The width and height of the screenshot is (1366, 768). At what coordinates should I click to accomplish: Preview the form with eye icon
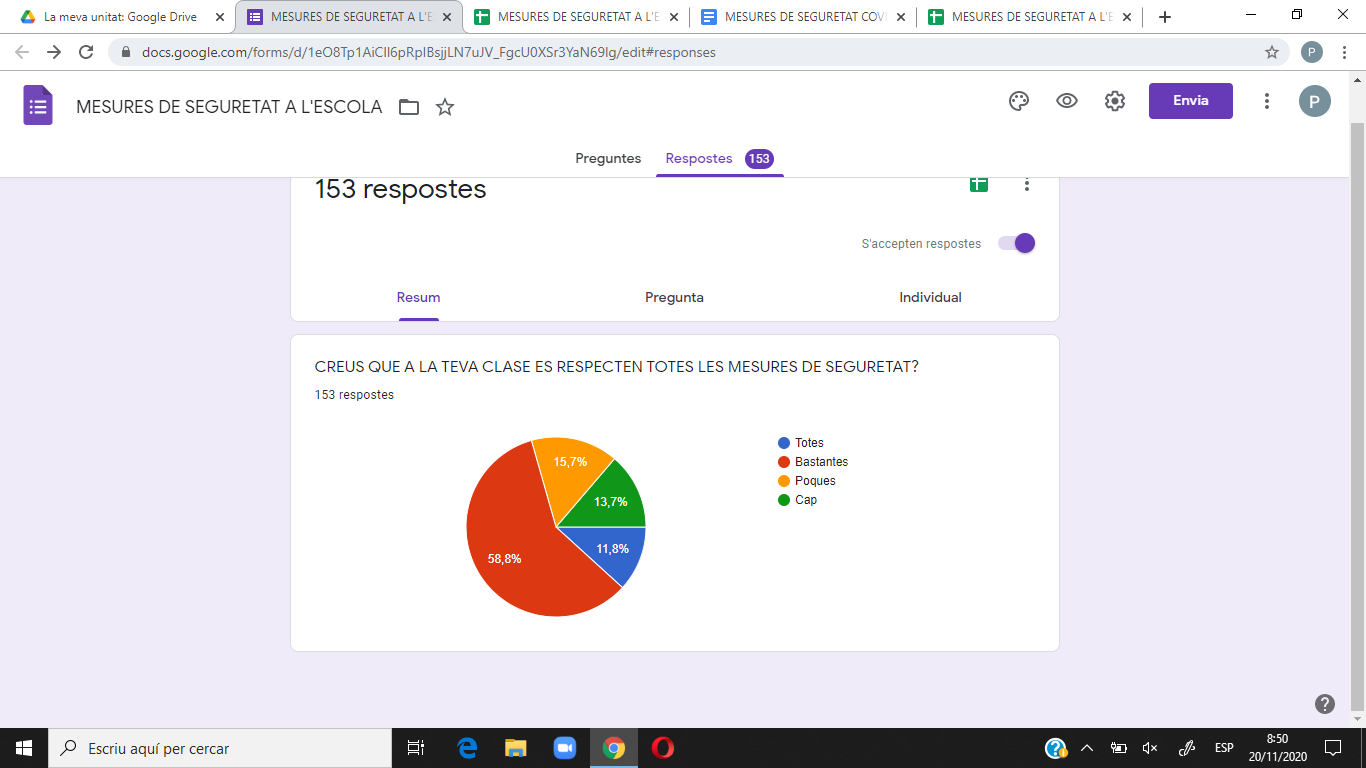click(1067, 101)
